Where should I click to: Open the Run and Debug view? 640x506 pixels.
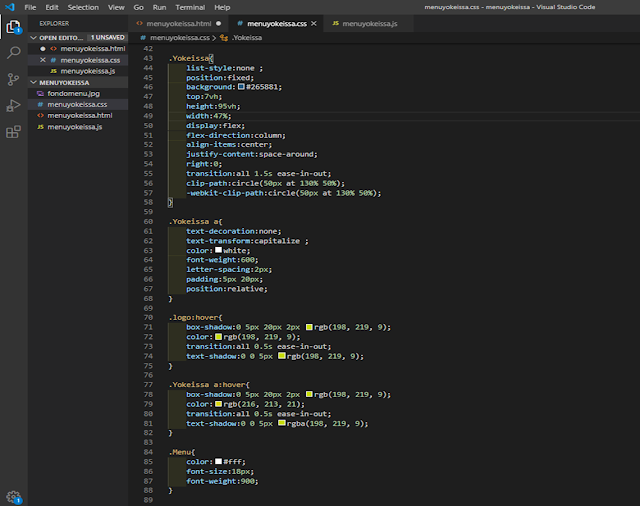pos(13,105)
